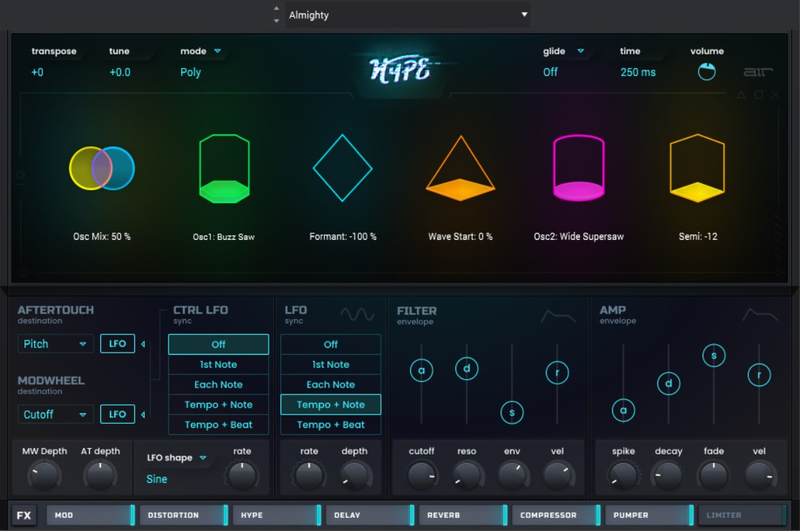Toggle the Reverb effect power switch
The width and height of the screenshot is (800, 531).
pyautogui.click(x=505, y=515)
